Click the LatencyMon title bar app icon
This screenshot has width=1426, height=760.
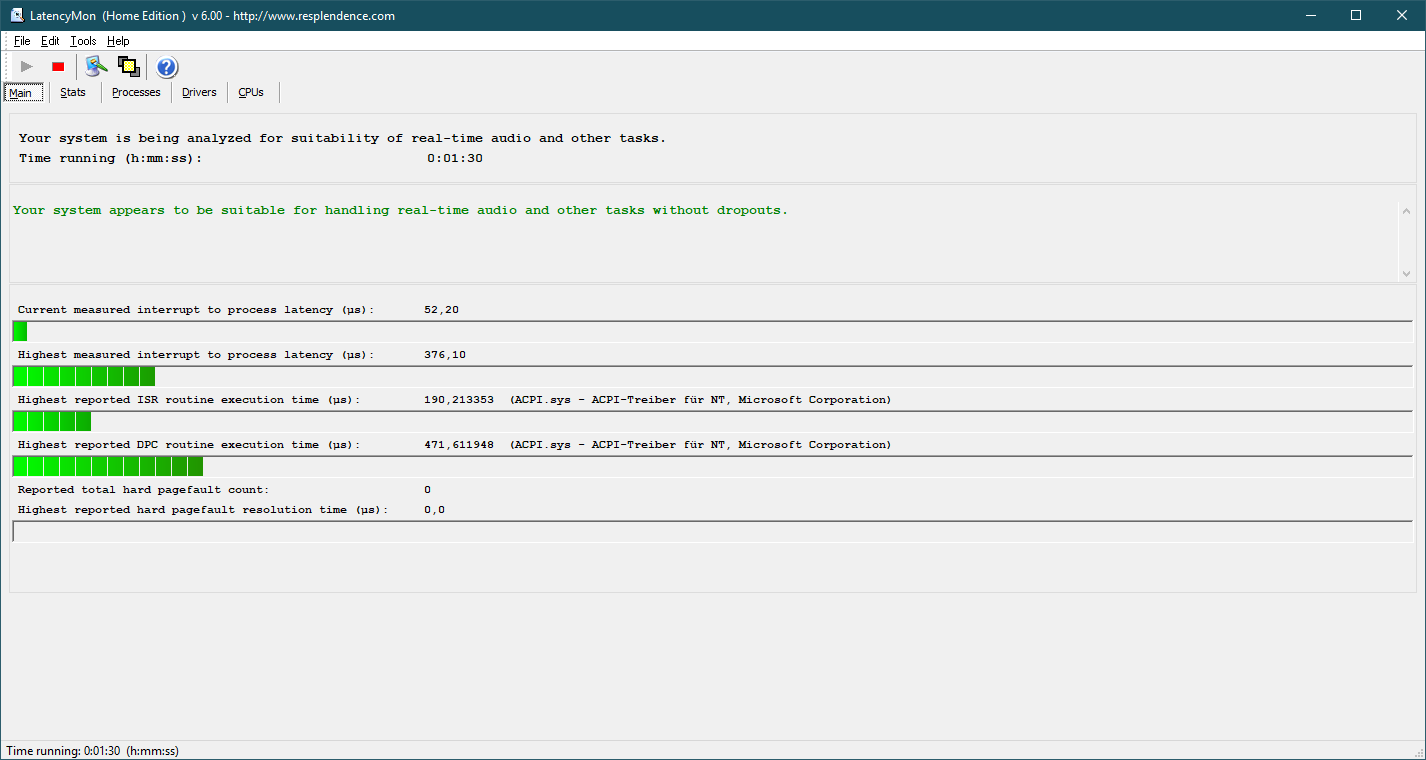tap(17, 15)
